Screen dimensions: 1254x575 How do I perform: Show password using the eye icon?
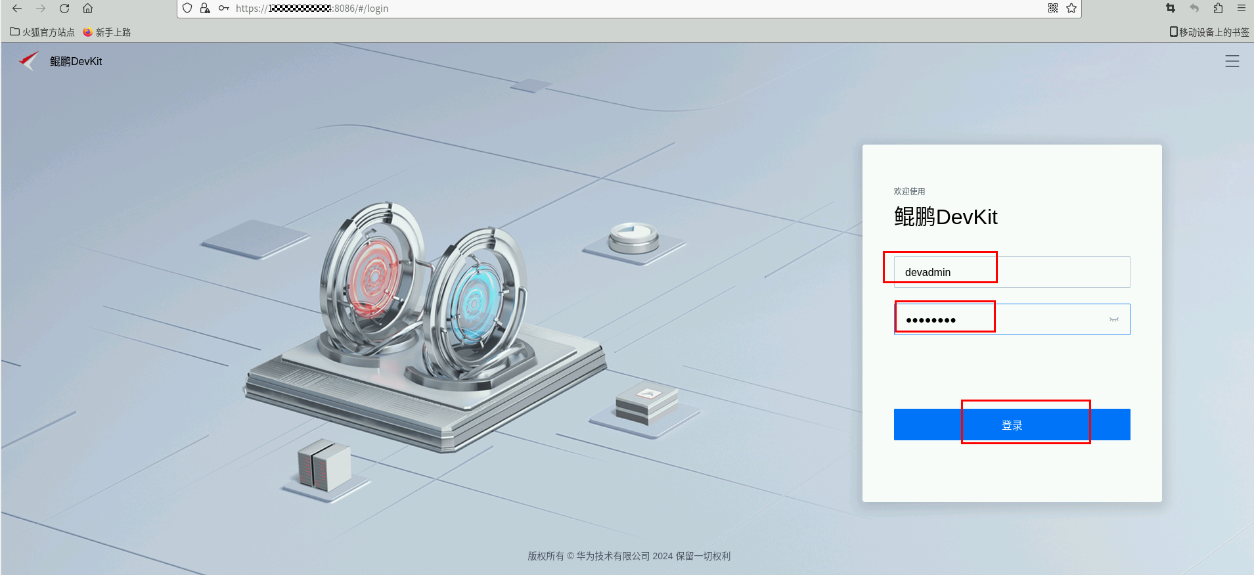tap(1114, 319)
